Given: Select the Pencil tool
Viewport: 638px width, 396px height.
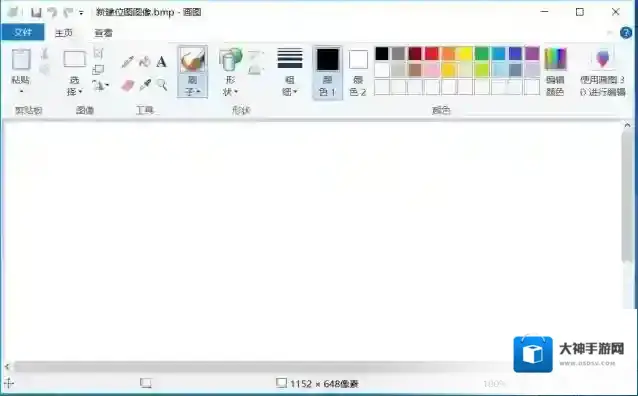Looking at the screenshot, I should [127, 61].
